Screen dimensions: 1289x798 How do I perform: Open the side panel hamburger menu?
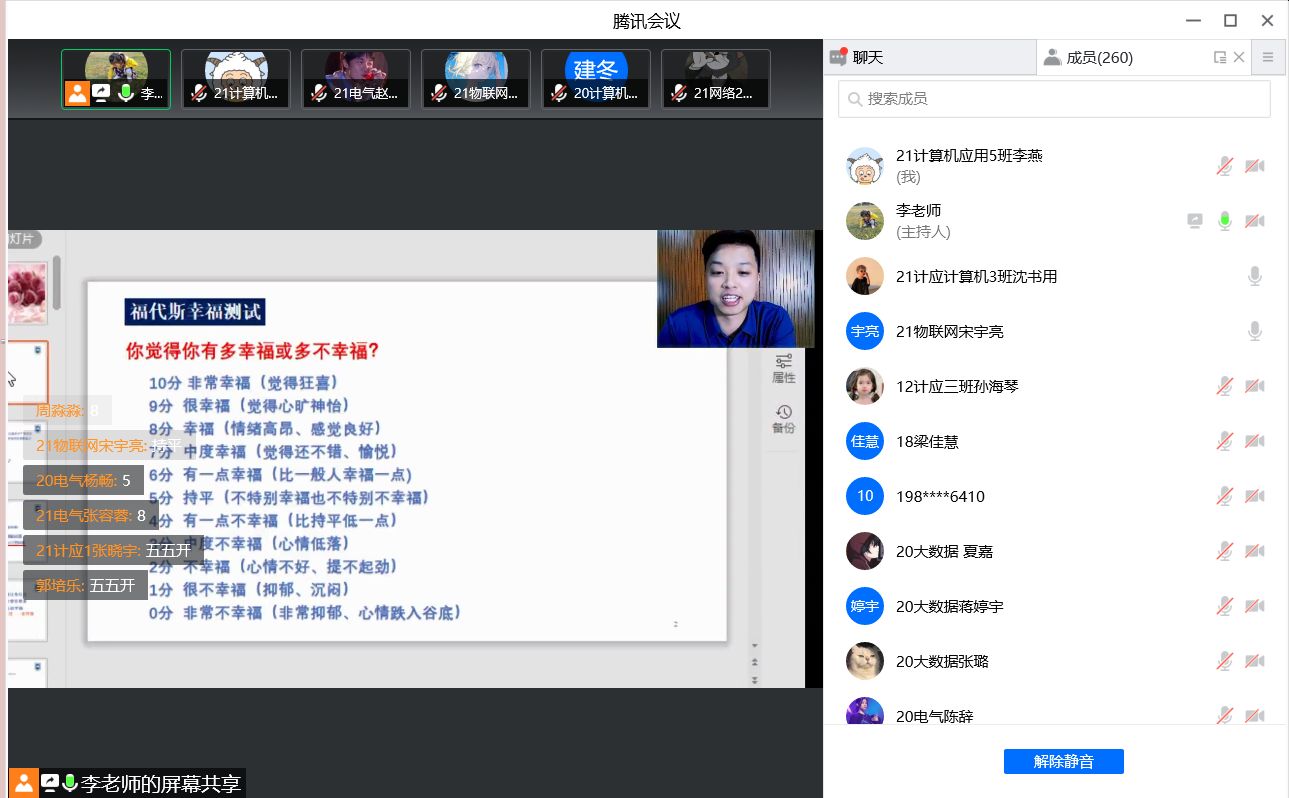(1268, 58)
